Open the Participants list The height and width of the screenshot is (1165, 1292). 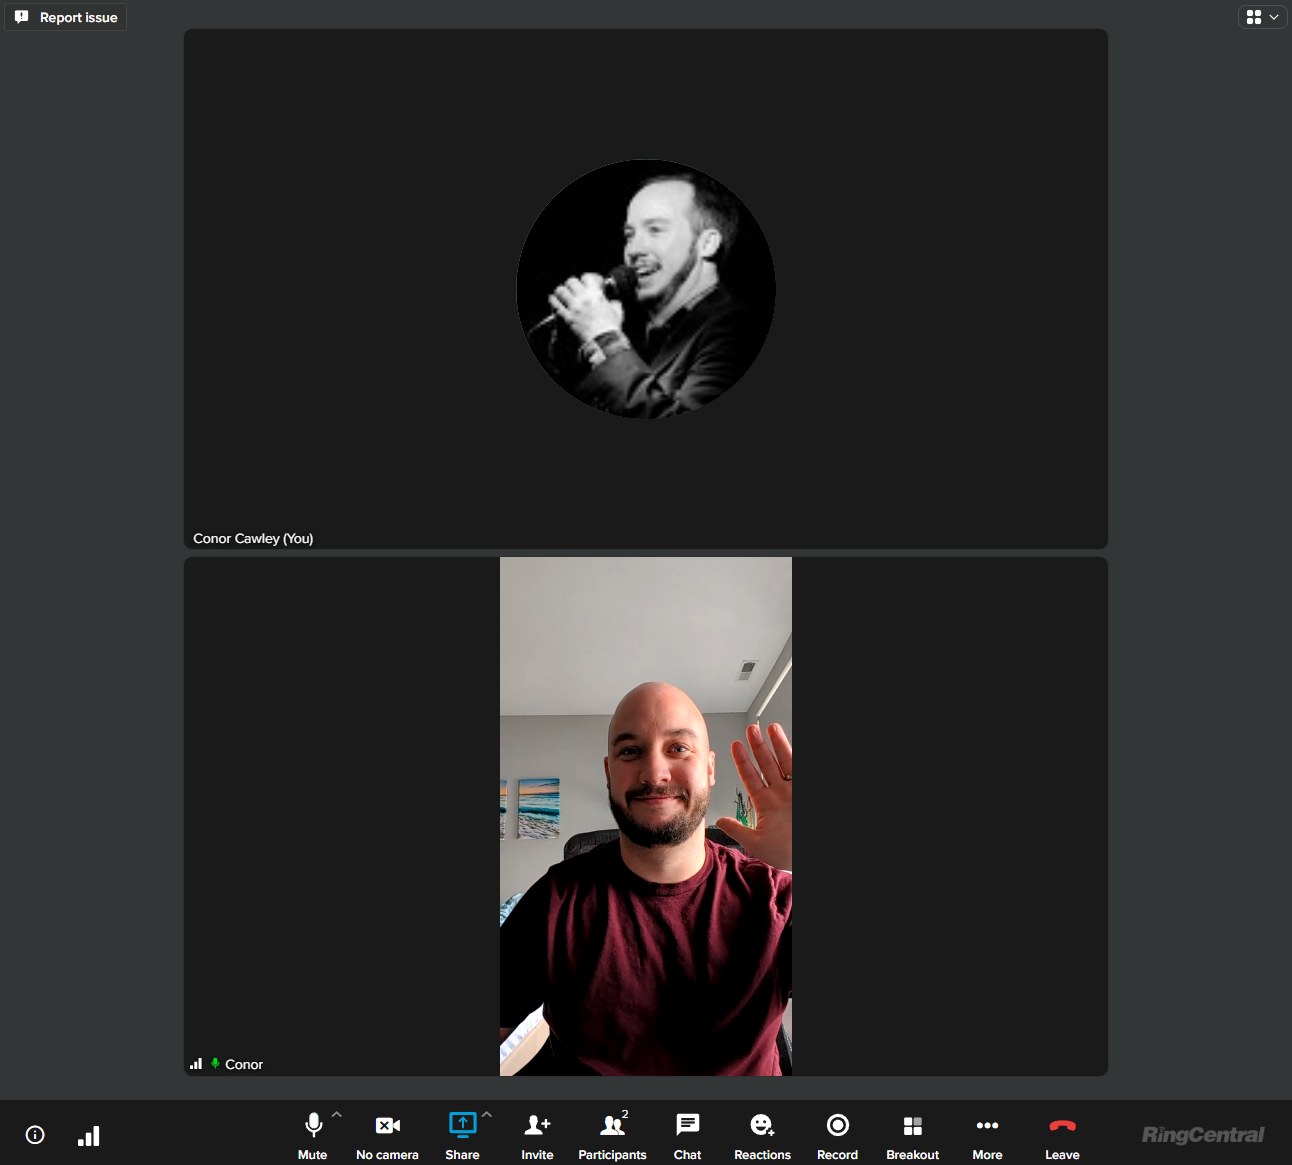(x=612, y=1126)
